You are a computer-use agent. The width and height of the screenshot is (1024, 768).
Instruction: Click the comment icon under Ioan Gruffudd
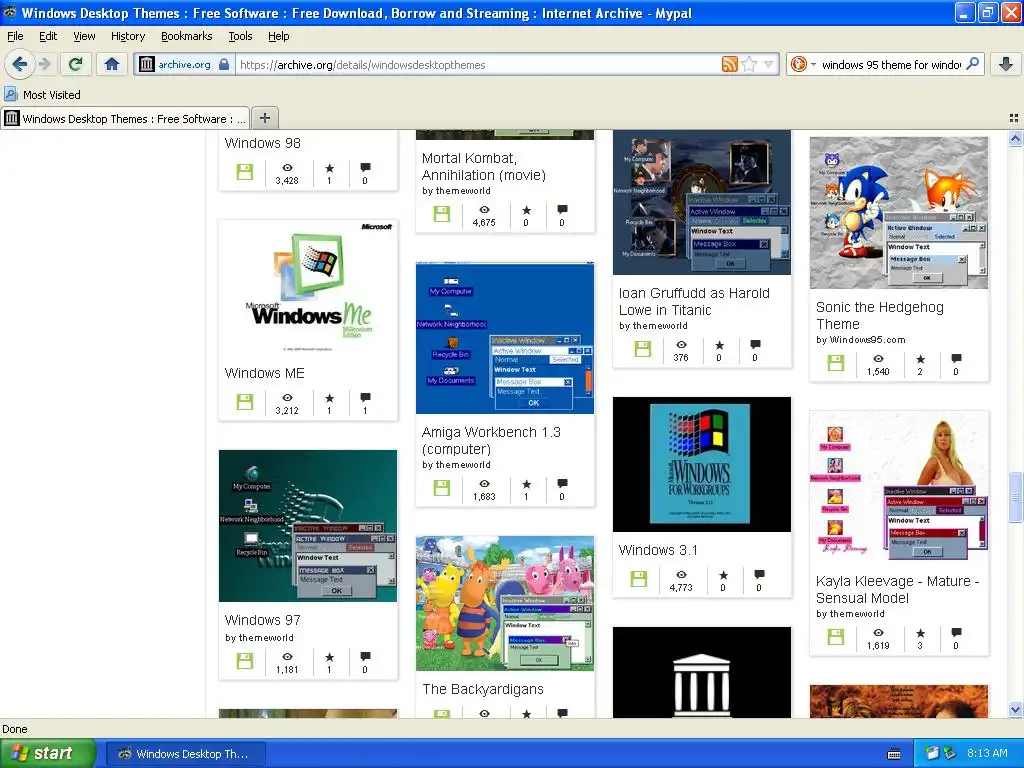(x=755, y=344)
